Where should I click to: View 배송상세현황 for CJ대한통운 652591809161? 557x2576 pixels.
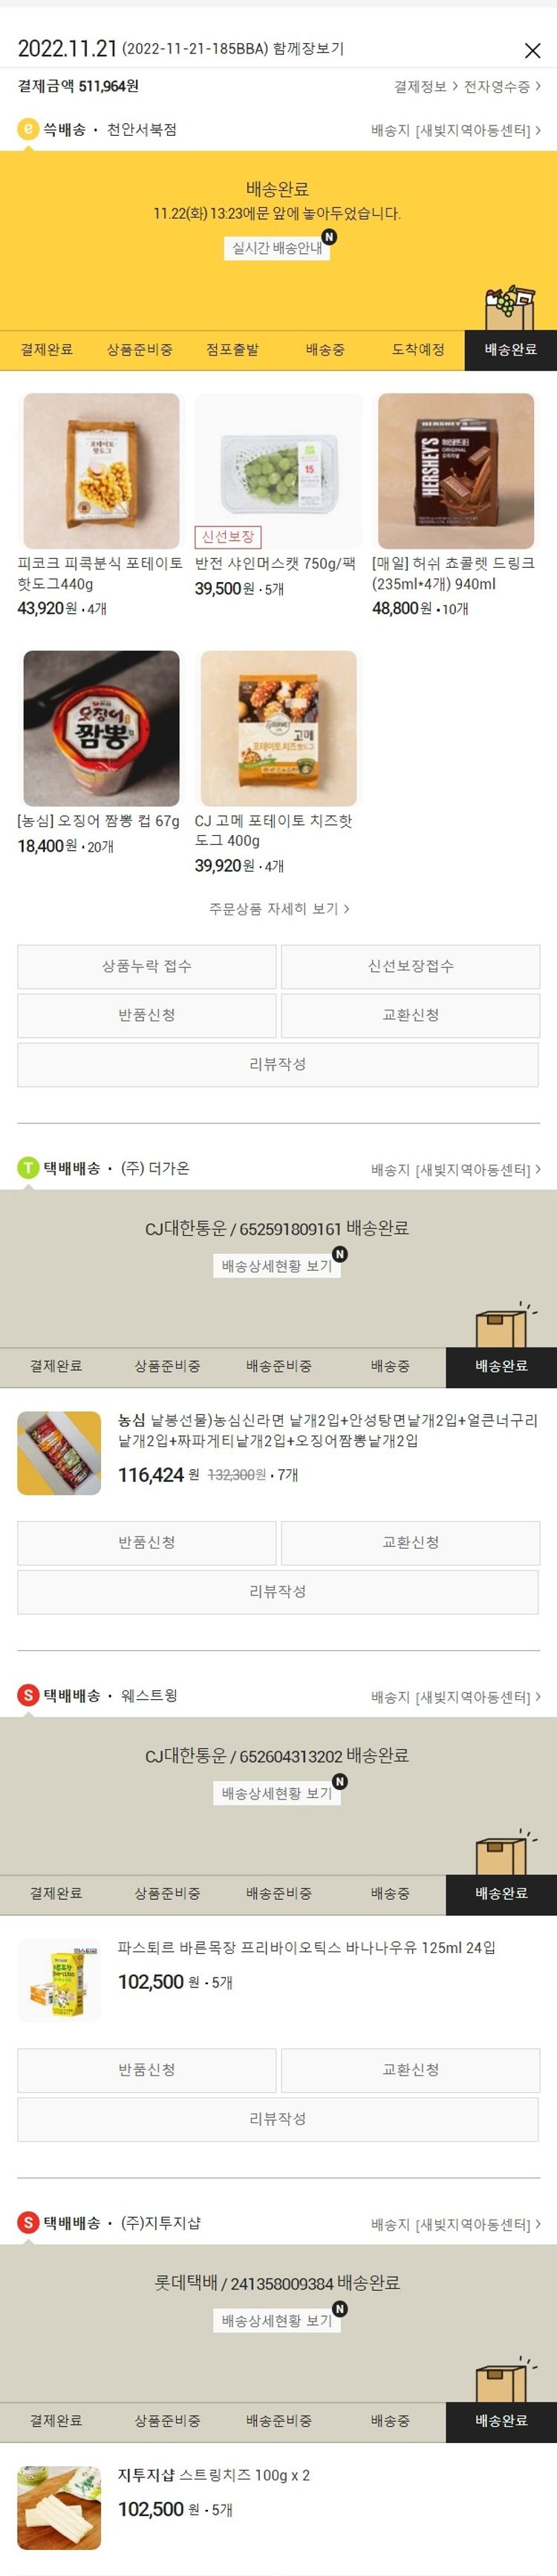point(277,1266)
